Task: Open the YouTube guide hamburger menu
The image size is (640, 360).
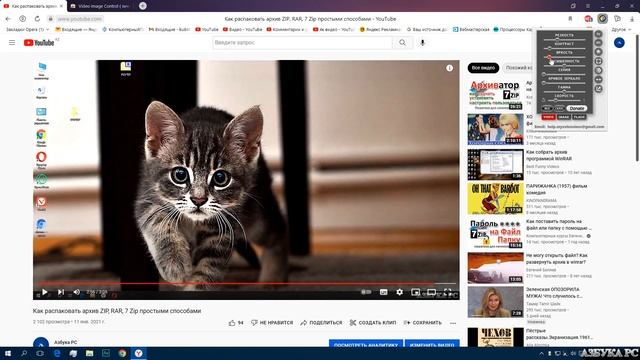Action: (x=12, y=42)
